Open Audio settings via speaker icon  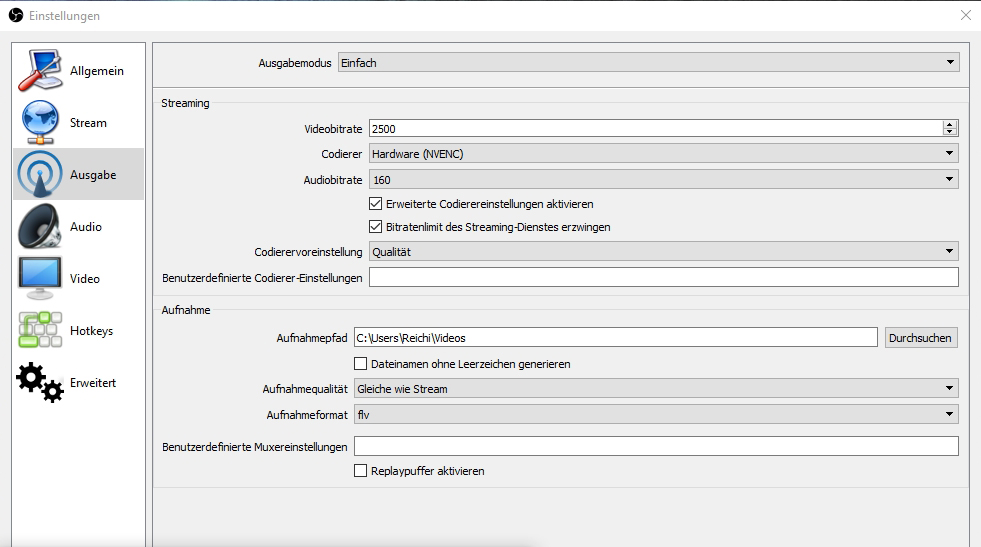[40, 227]
